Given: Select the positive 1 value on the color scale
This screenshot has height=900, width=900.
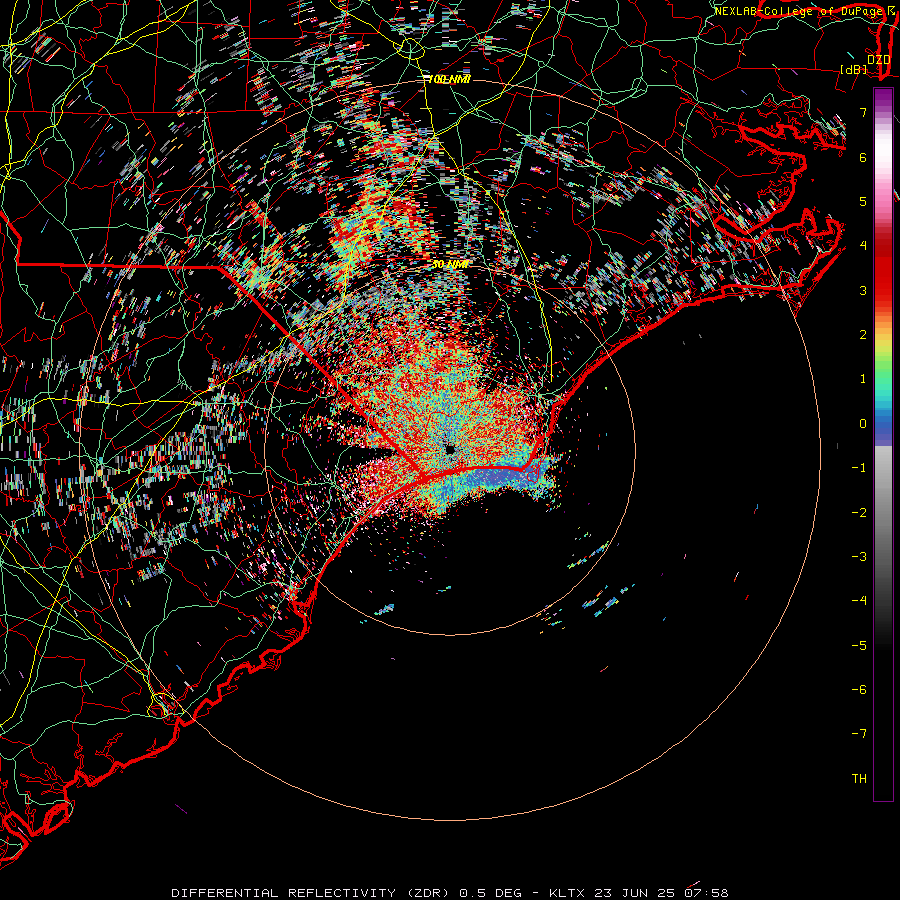Looking at the screenshot, I should point(863,378).
